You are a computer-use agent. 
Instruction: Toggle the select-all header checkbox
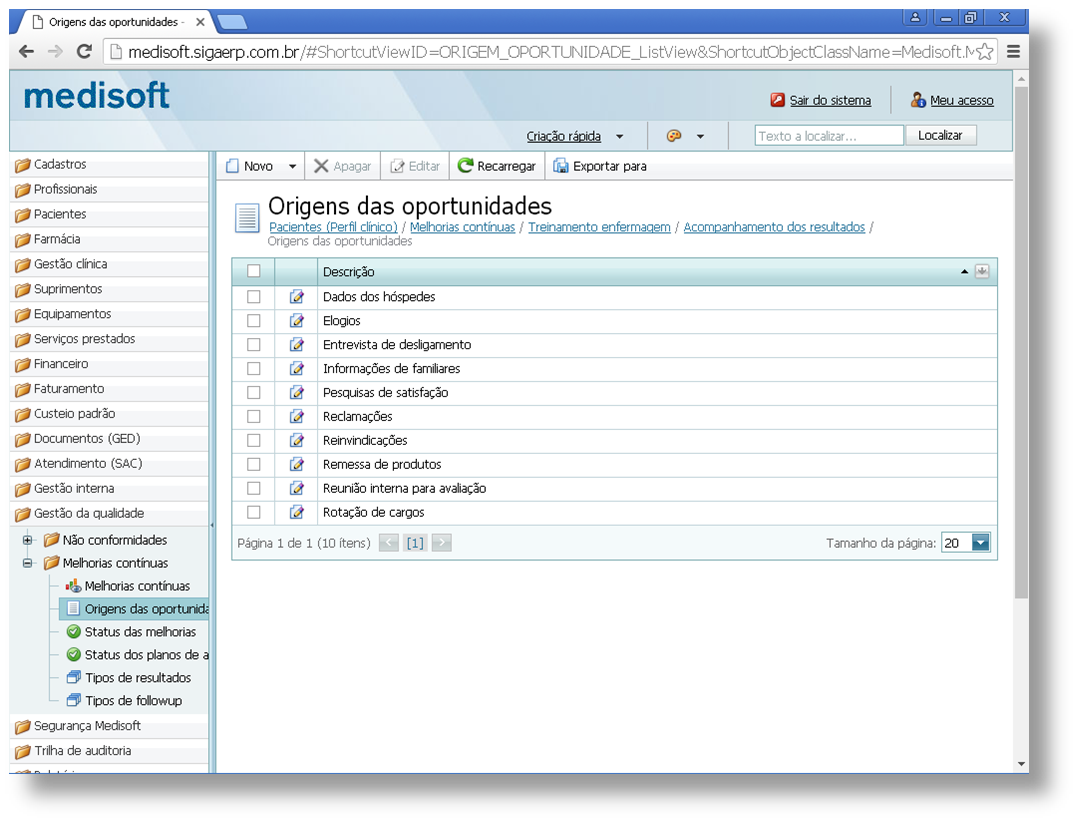tap(254, 271)
